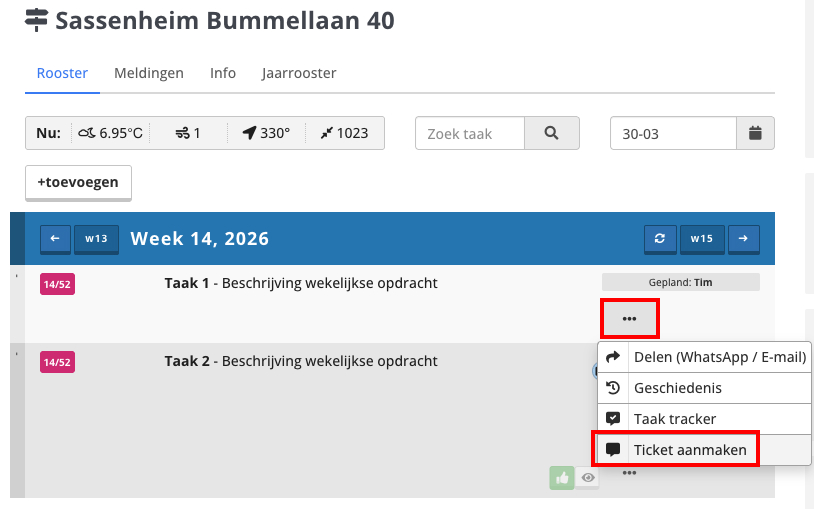Open the three-dots menu below Taak 2
814x509 pixels.
tap(629, 473)
